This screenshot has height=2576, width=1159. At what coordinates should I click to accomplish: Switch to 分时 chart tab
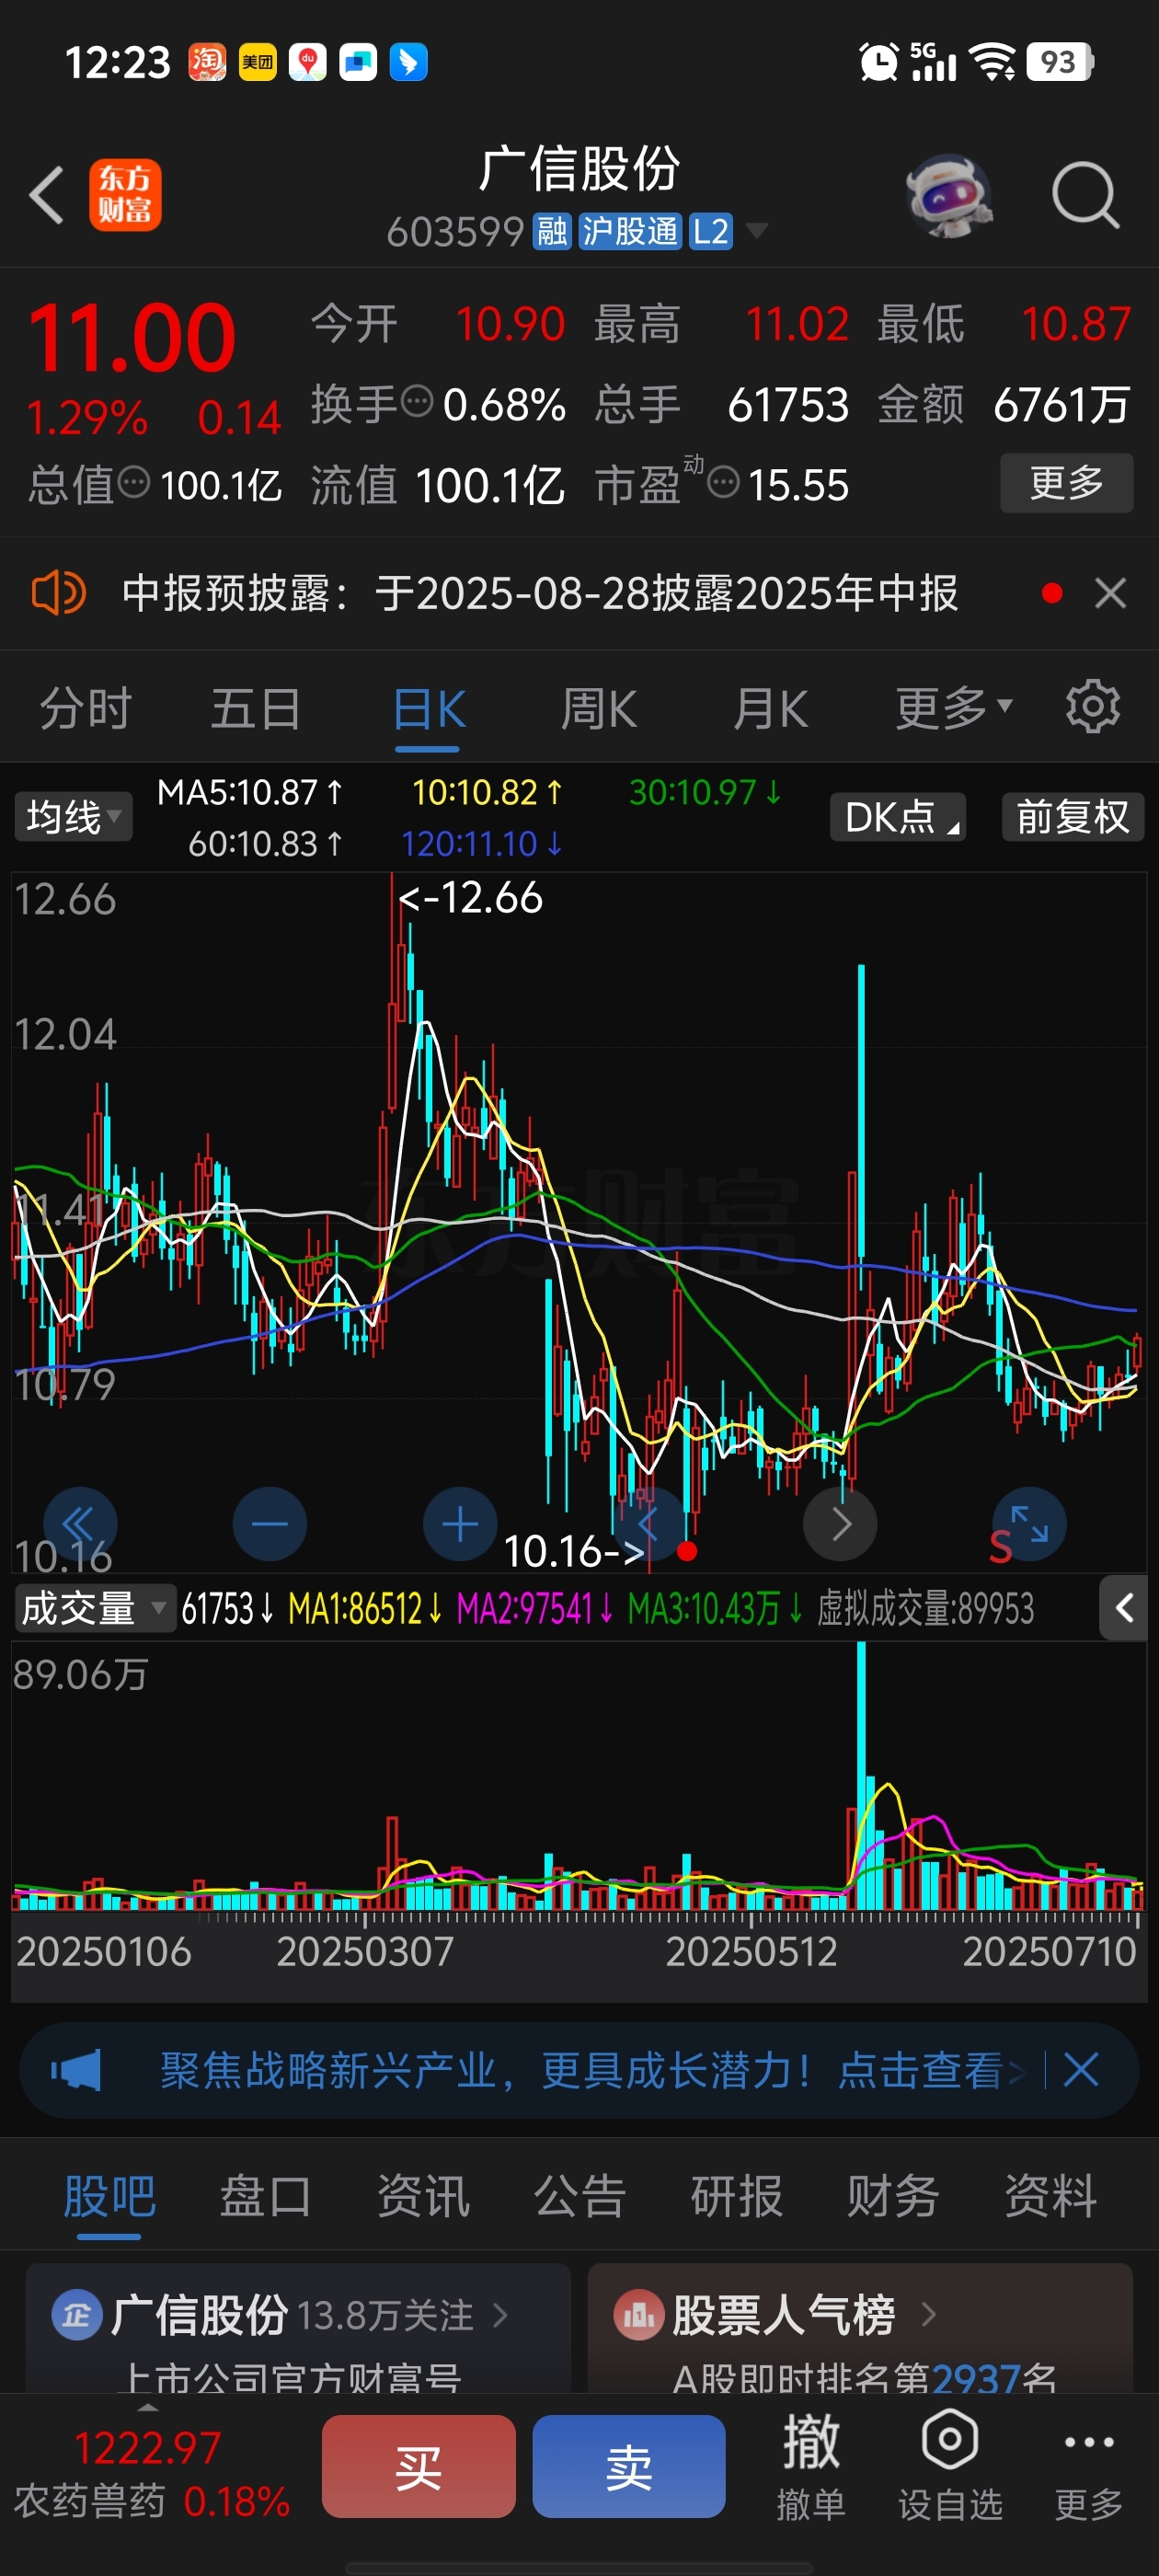pyautogui.click(x=85, y=709)
